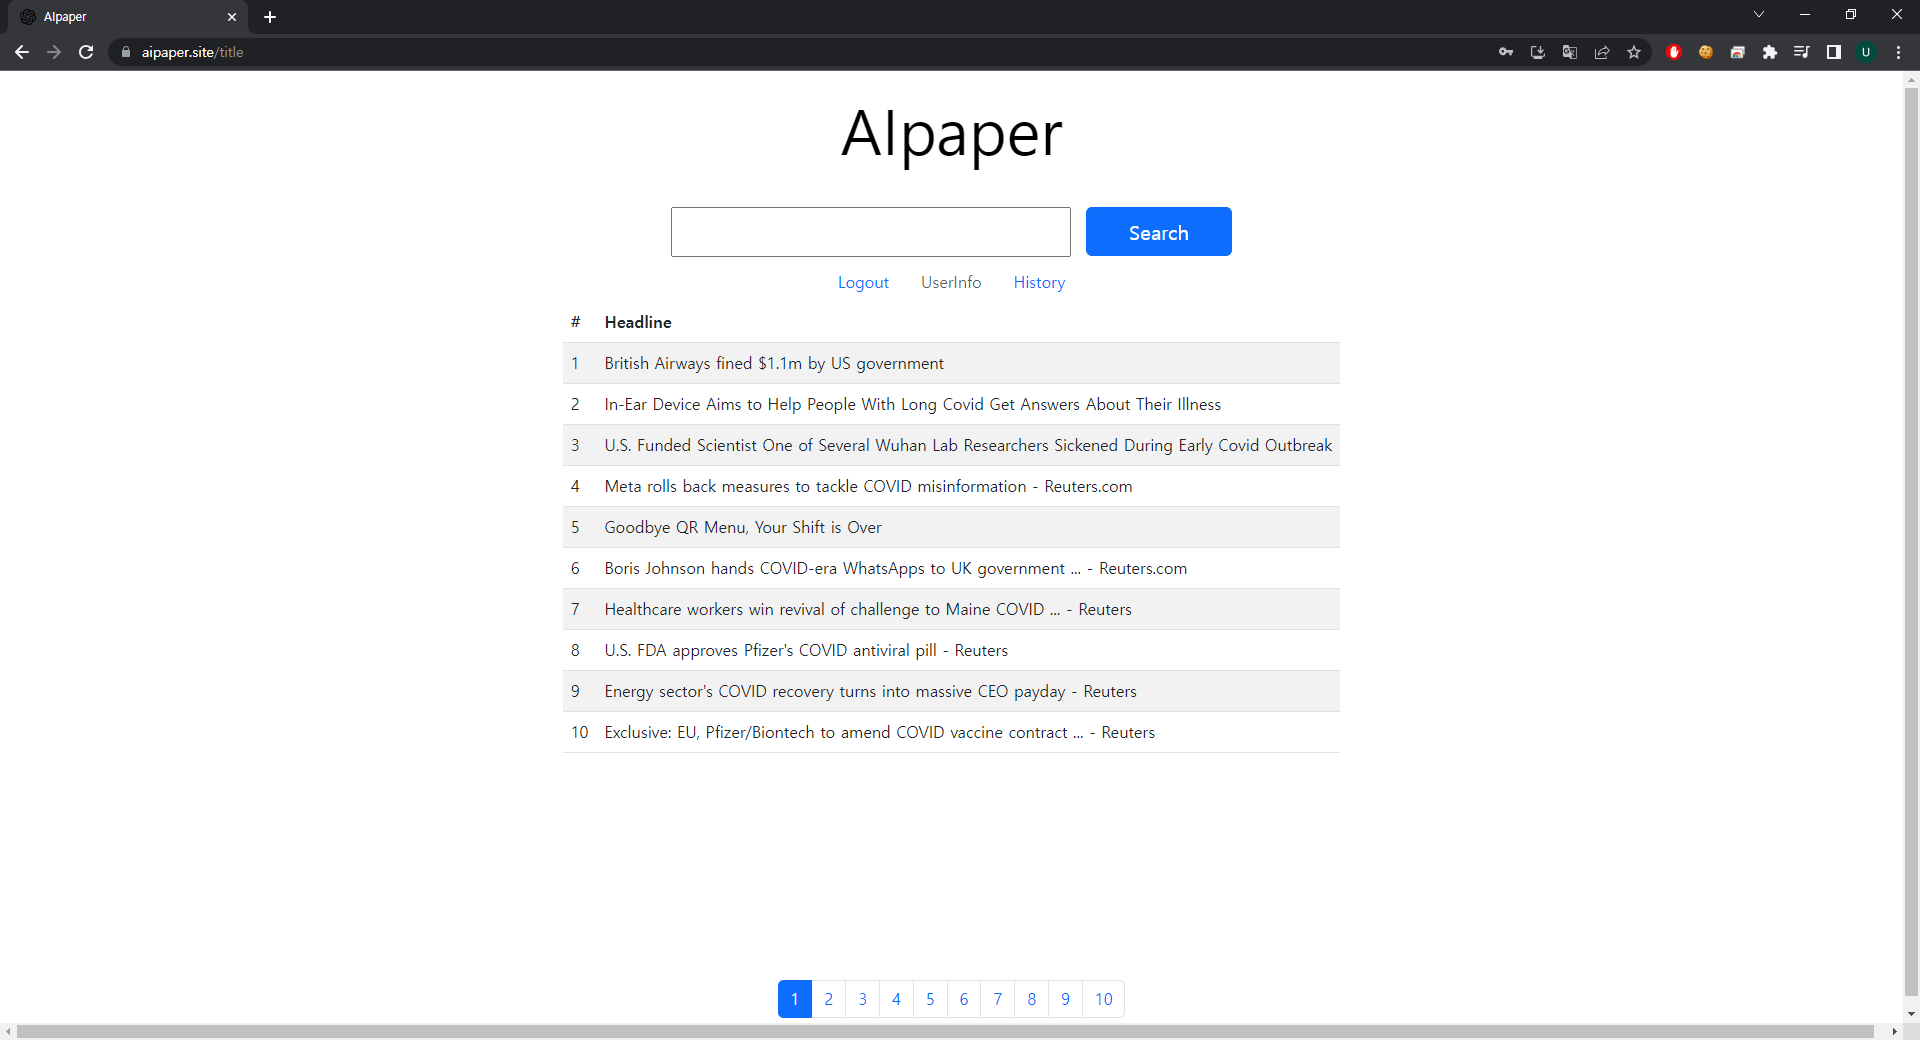The image size is (1920, 1046).
Task: Open Chrome's three-dot menu
Action: click(x=1898, y=52)
